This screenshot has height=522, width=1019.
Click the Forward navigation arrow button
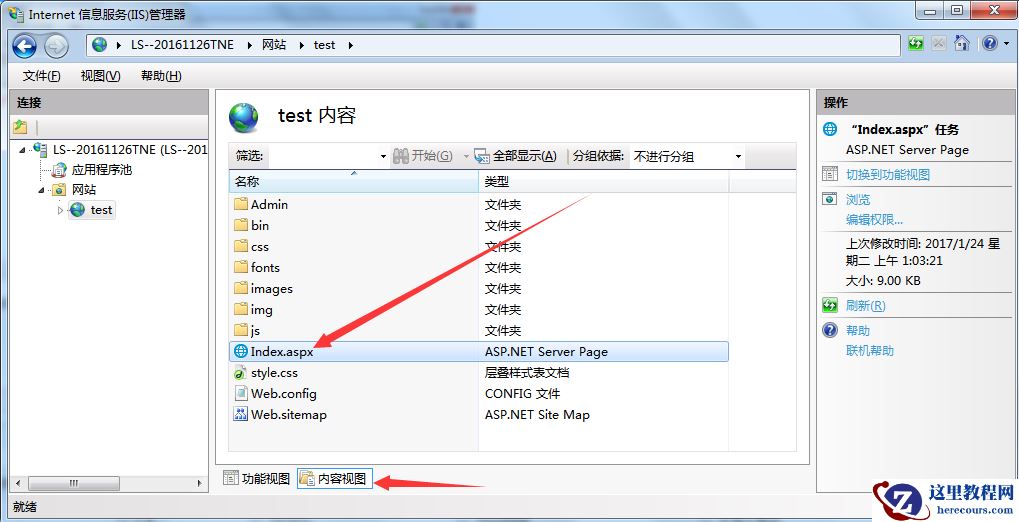[57, 46]
